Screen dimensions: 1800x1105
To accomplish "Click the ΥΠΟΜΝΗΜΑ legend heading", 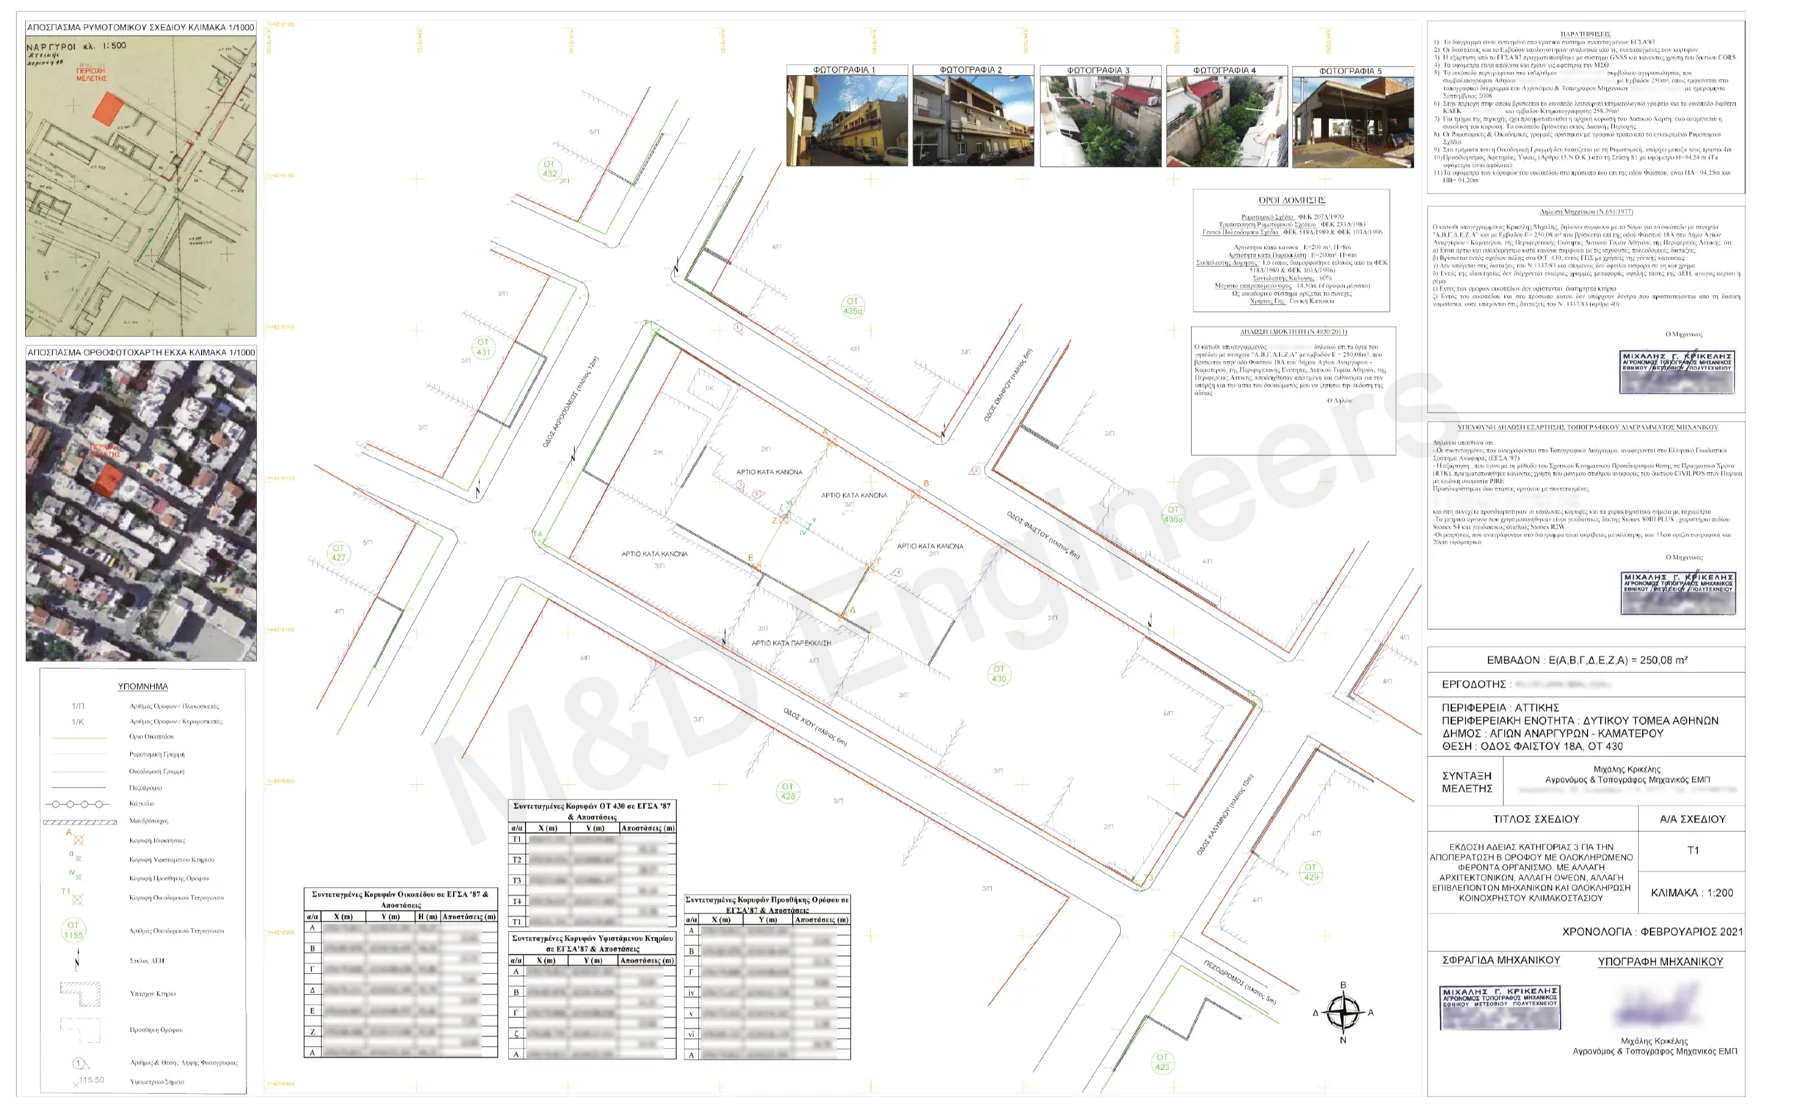I will [x=143, y=687].
